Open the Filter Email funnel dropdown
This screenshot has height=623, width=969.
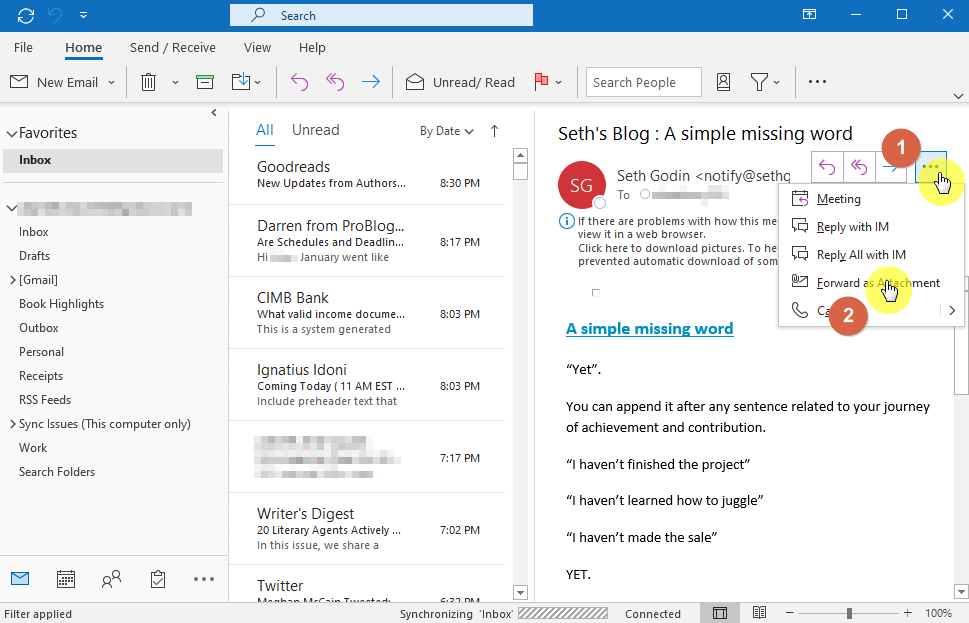coord(765,82)
